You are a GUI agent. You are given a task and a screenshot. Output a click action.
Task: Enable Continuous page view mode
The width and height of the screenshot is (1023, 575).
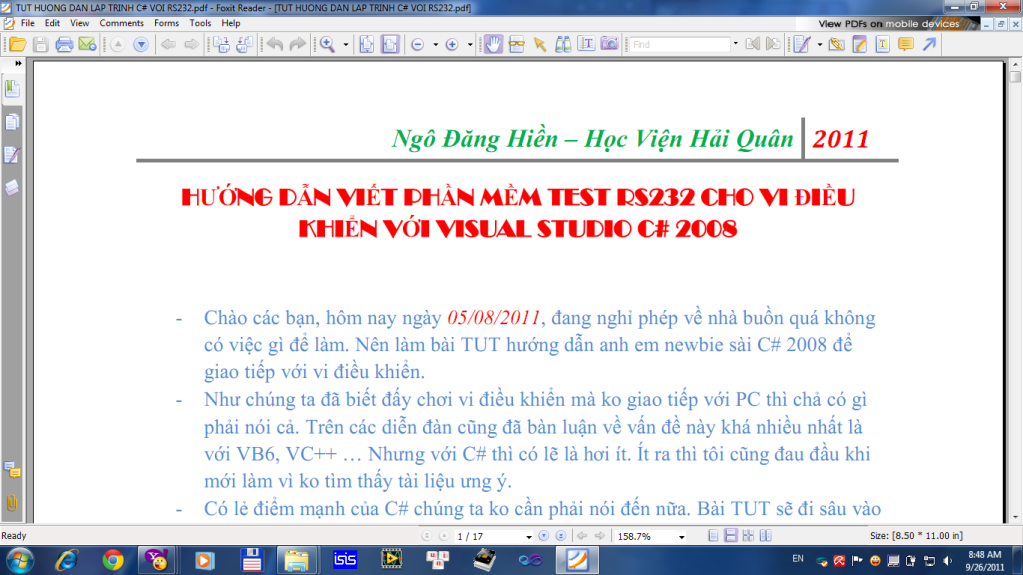click(731, 536)
